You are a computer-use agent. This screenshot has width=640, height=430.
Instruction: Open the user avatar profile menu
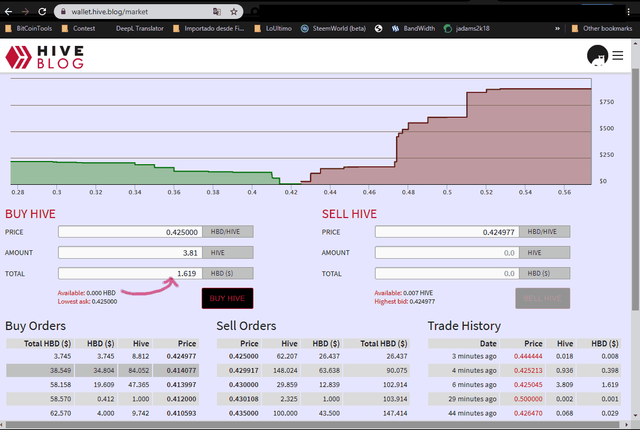(x=597, y=55)
